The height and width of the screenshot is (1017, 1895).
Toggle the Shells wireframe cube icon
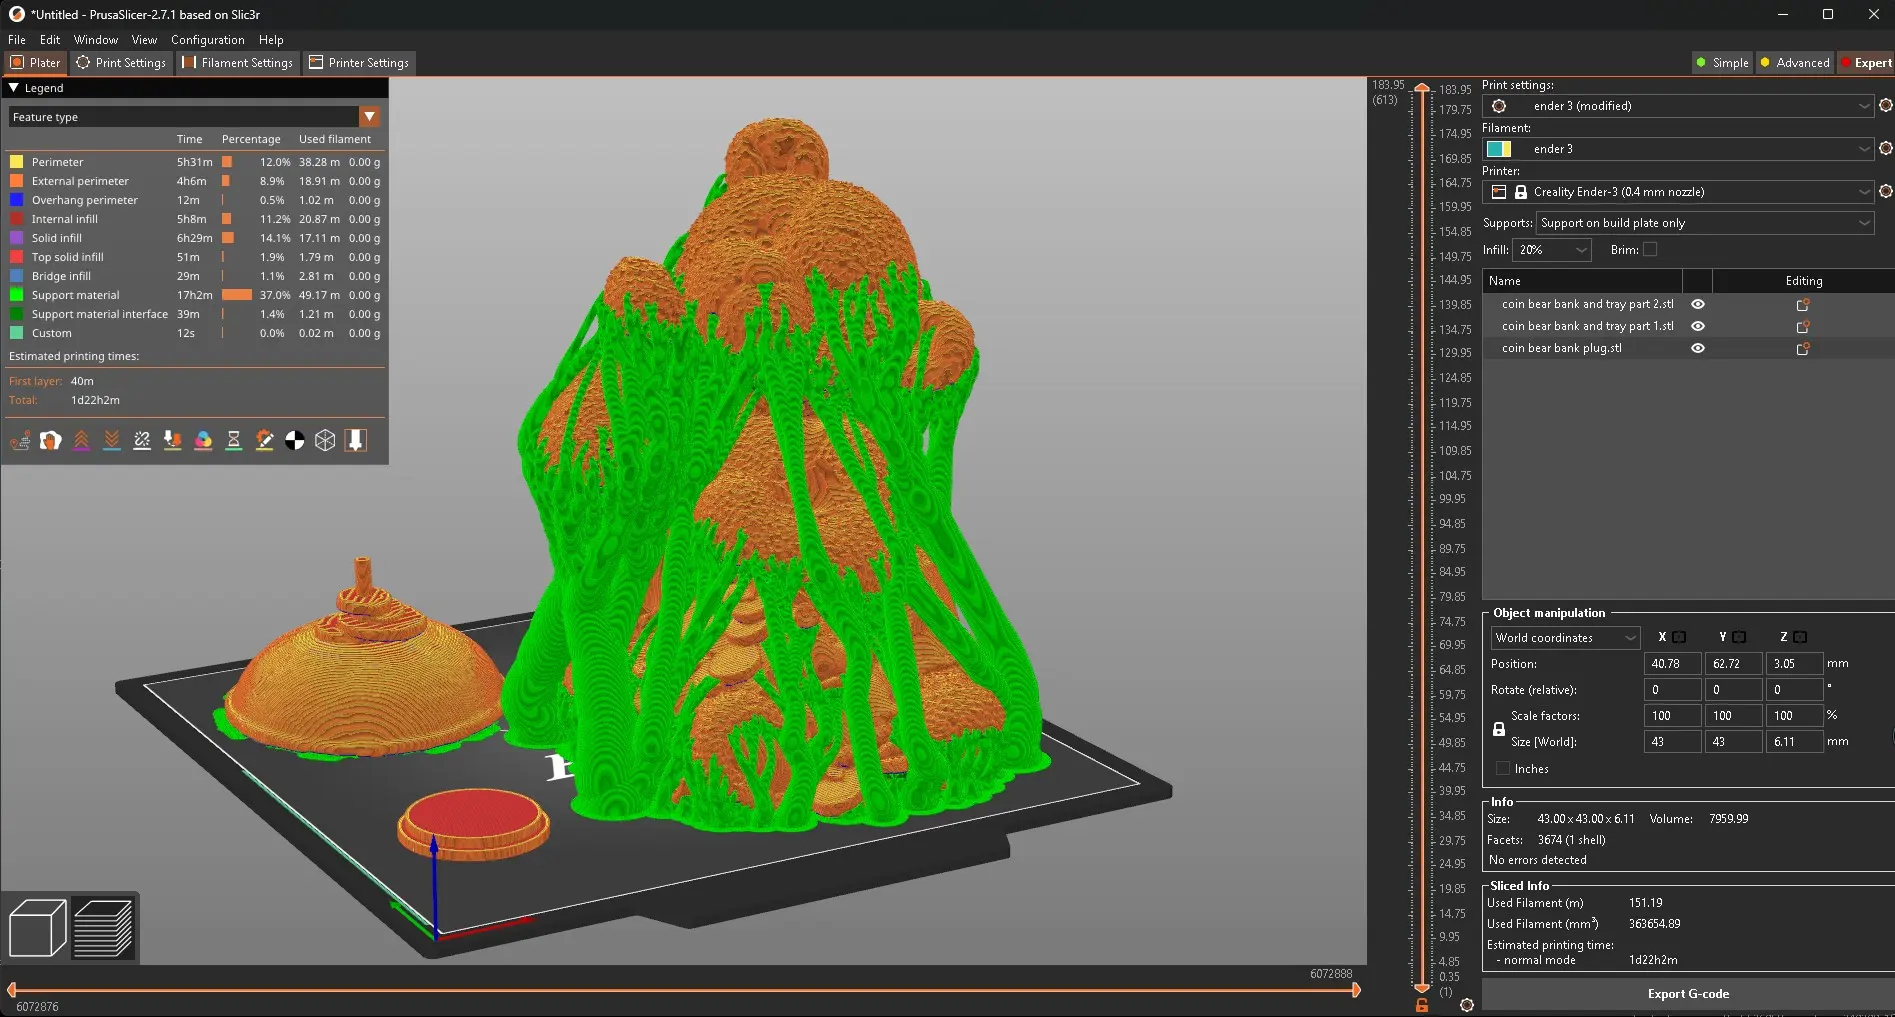(325, 441)
